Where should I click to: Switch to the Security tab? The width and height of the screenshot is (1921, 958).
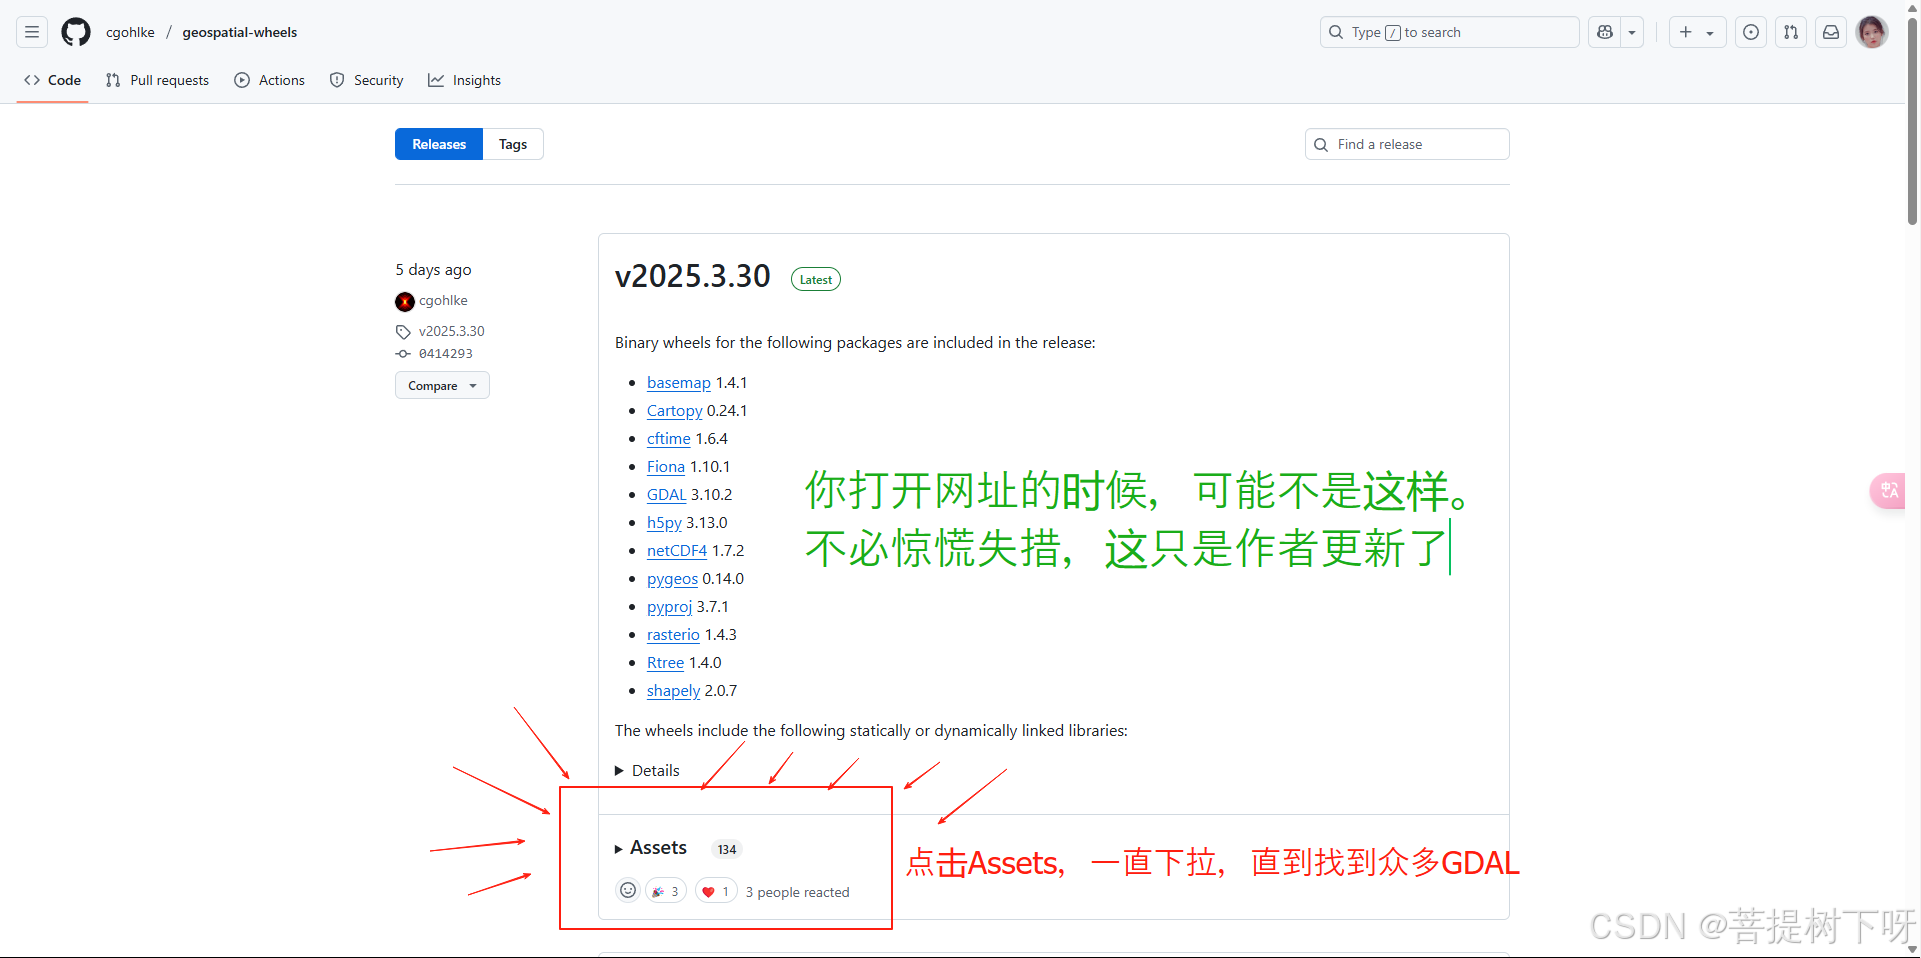click(x=367, y=80)
